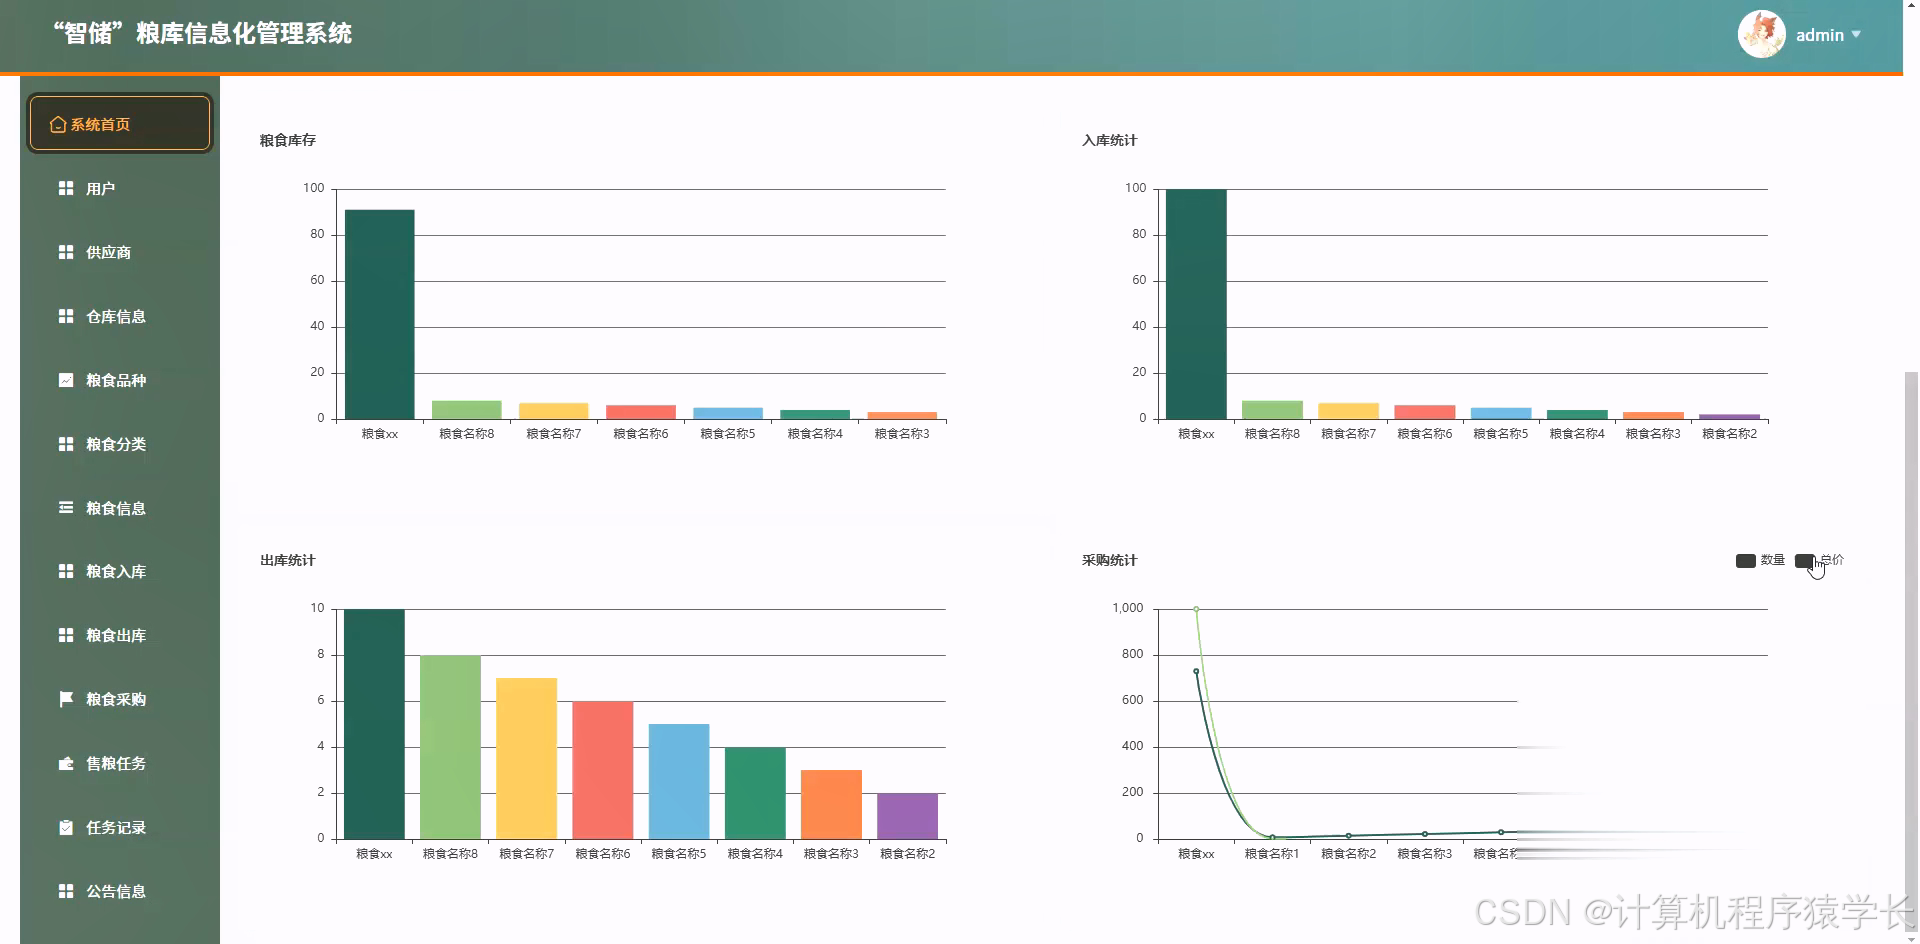
Task: Open 粮食信息 page
Action: coord(120,507)
